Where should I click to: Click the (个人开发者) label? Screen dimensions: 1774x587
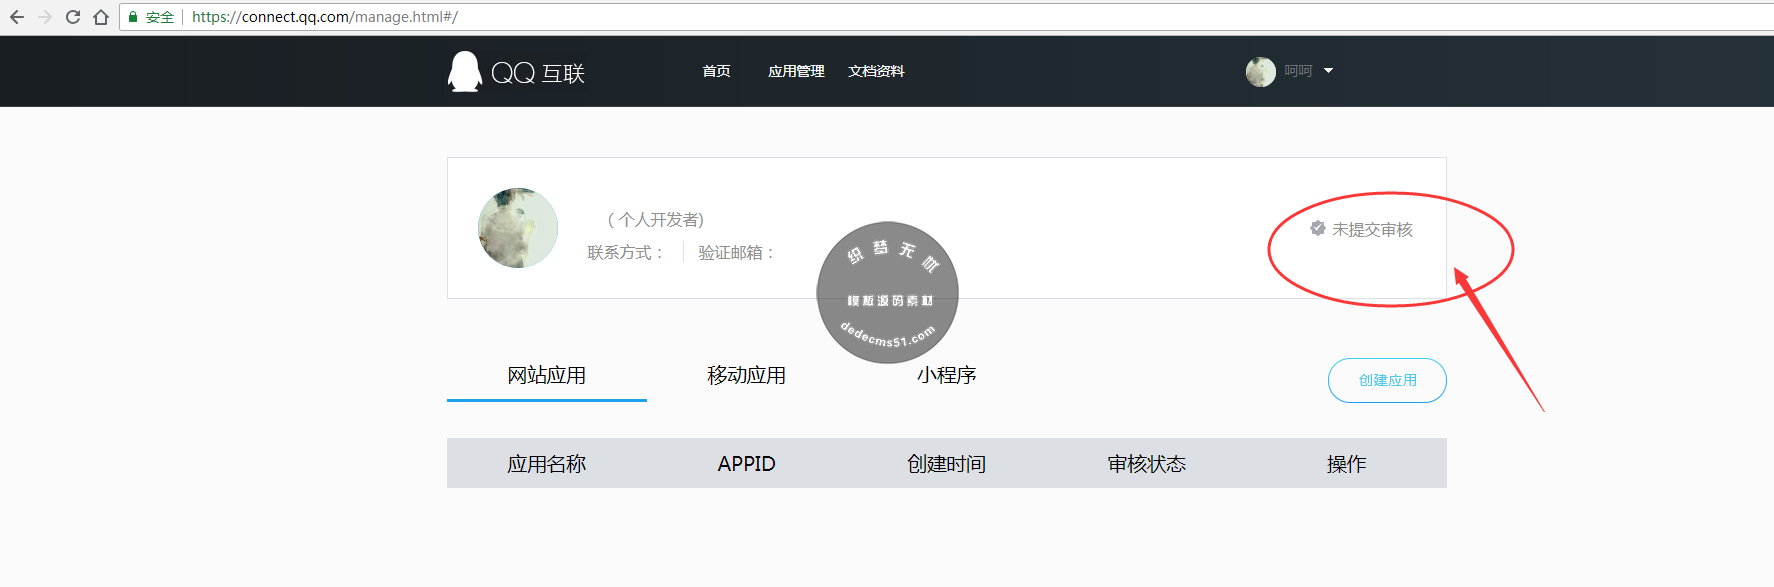pos(656,220)
